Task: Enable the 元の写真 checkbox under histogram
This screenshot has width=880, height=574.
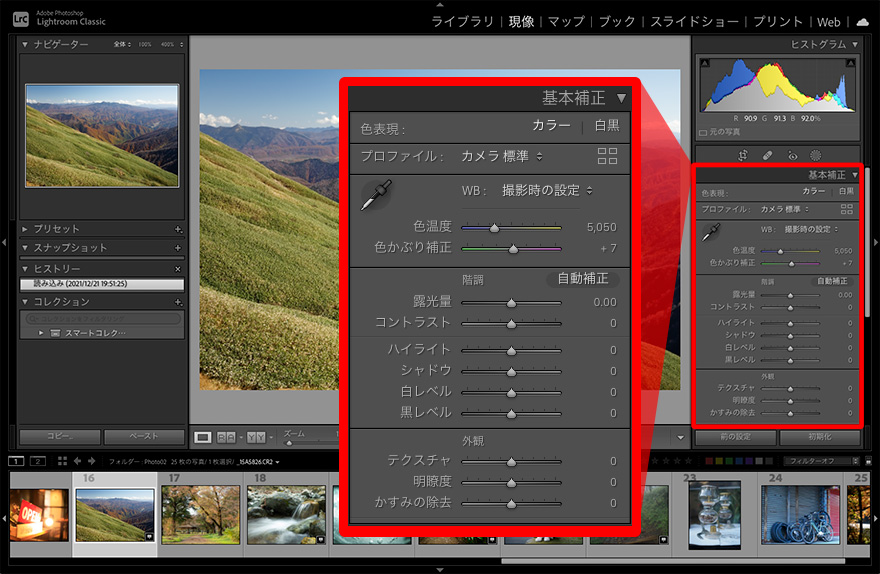Action: pos(703,132)
